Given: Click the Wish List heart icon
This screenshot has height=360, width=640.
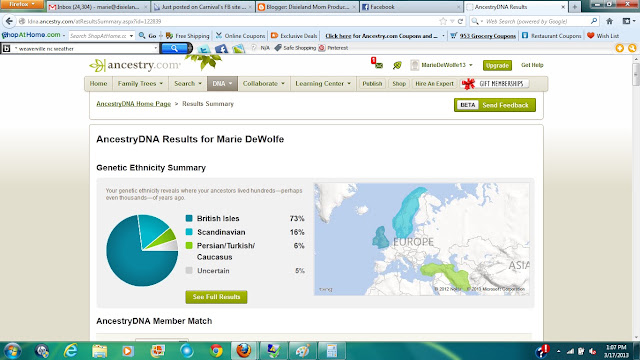Looking at the screenshot, I should click(591, 36).
